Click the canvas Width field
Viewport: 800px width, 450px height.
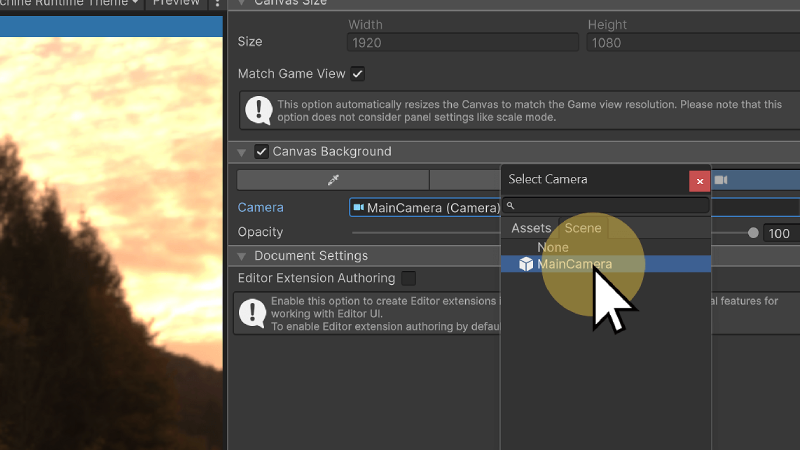[x=463, y=42]
